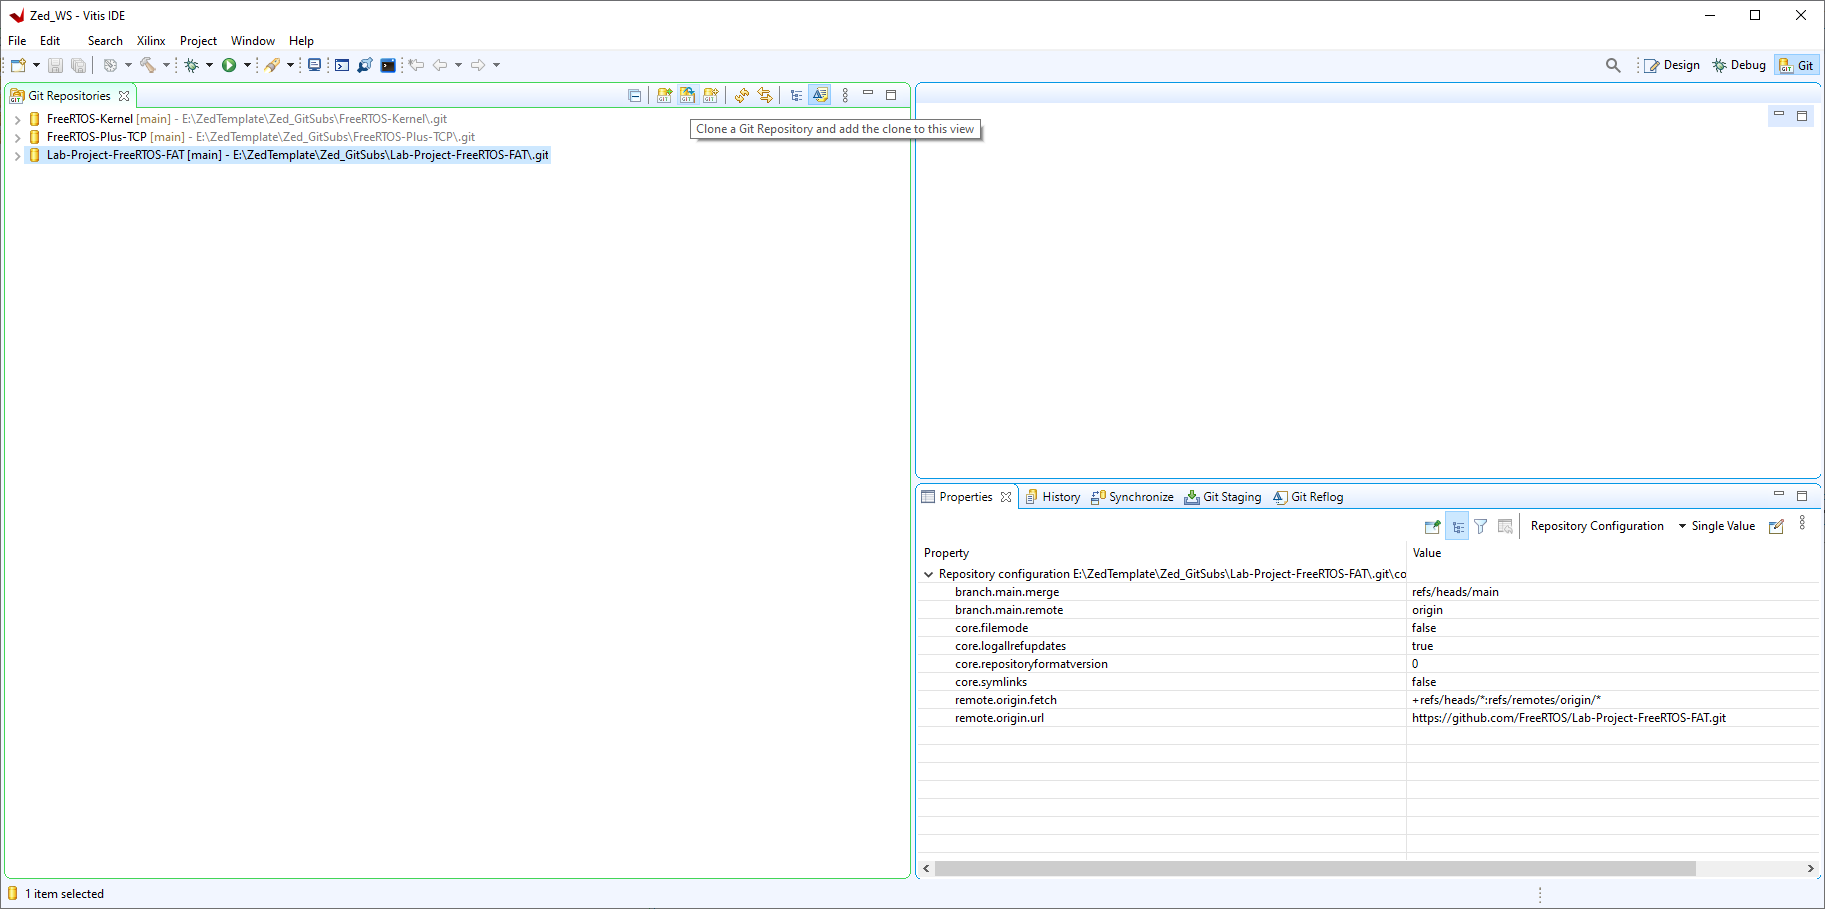Open the Run button dropdown arrow
The height and width of the screenshot is (909, 1825).
pyautogui.click(x=247, y=65)
